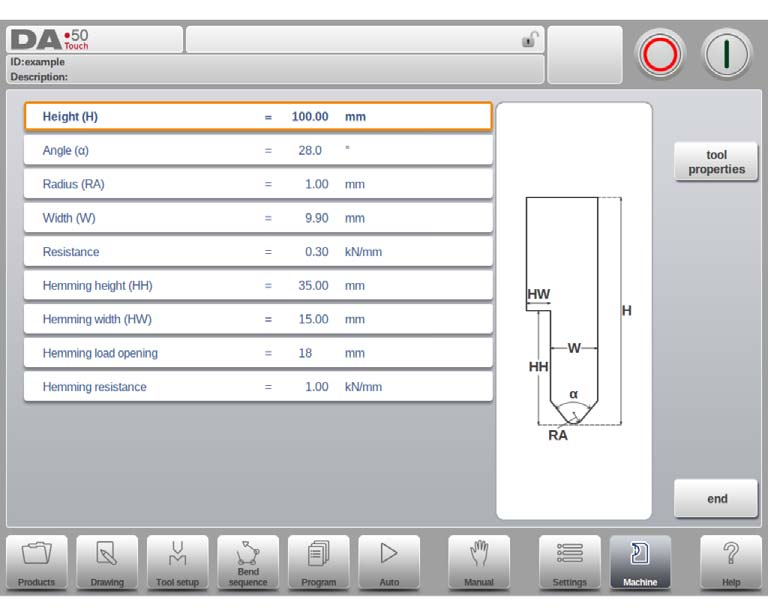Screen dimensions: 768x615
Task: Open the Settings list icon
Action: tap(570, 562)
